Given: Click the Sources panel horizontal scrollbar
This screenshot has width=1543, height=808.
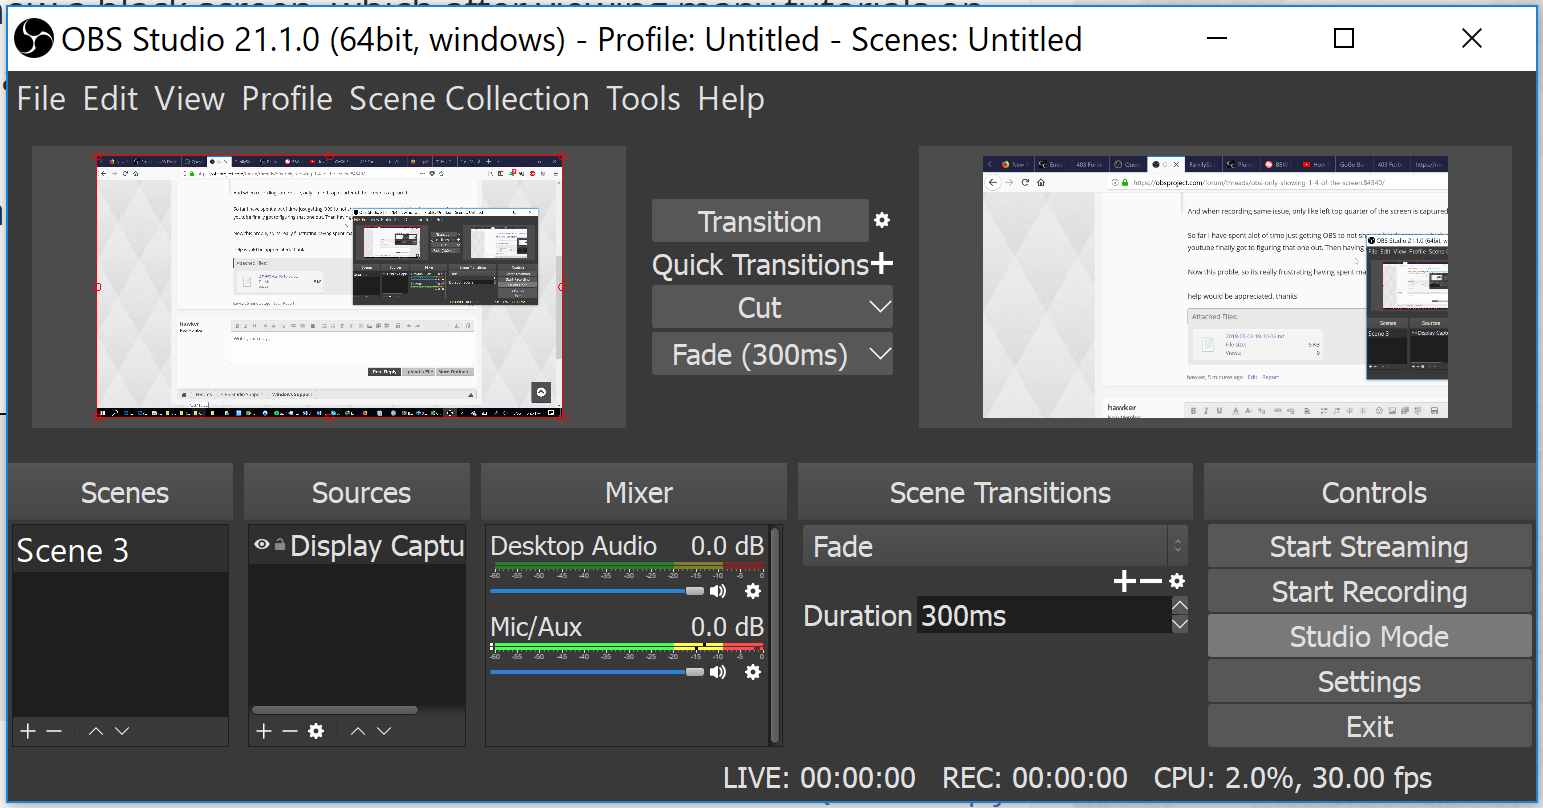Looking at the screenshot, I should click(x=334, y=710).
